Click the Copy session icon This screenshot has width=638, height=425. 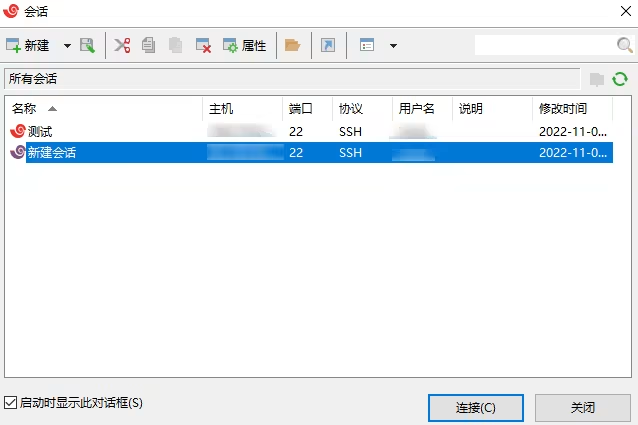(x=149, y=45)
